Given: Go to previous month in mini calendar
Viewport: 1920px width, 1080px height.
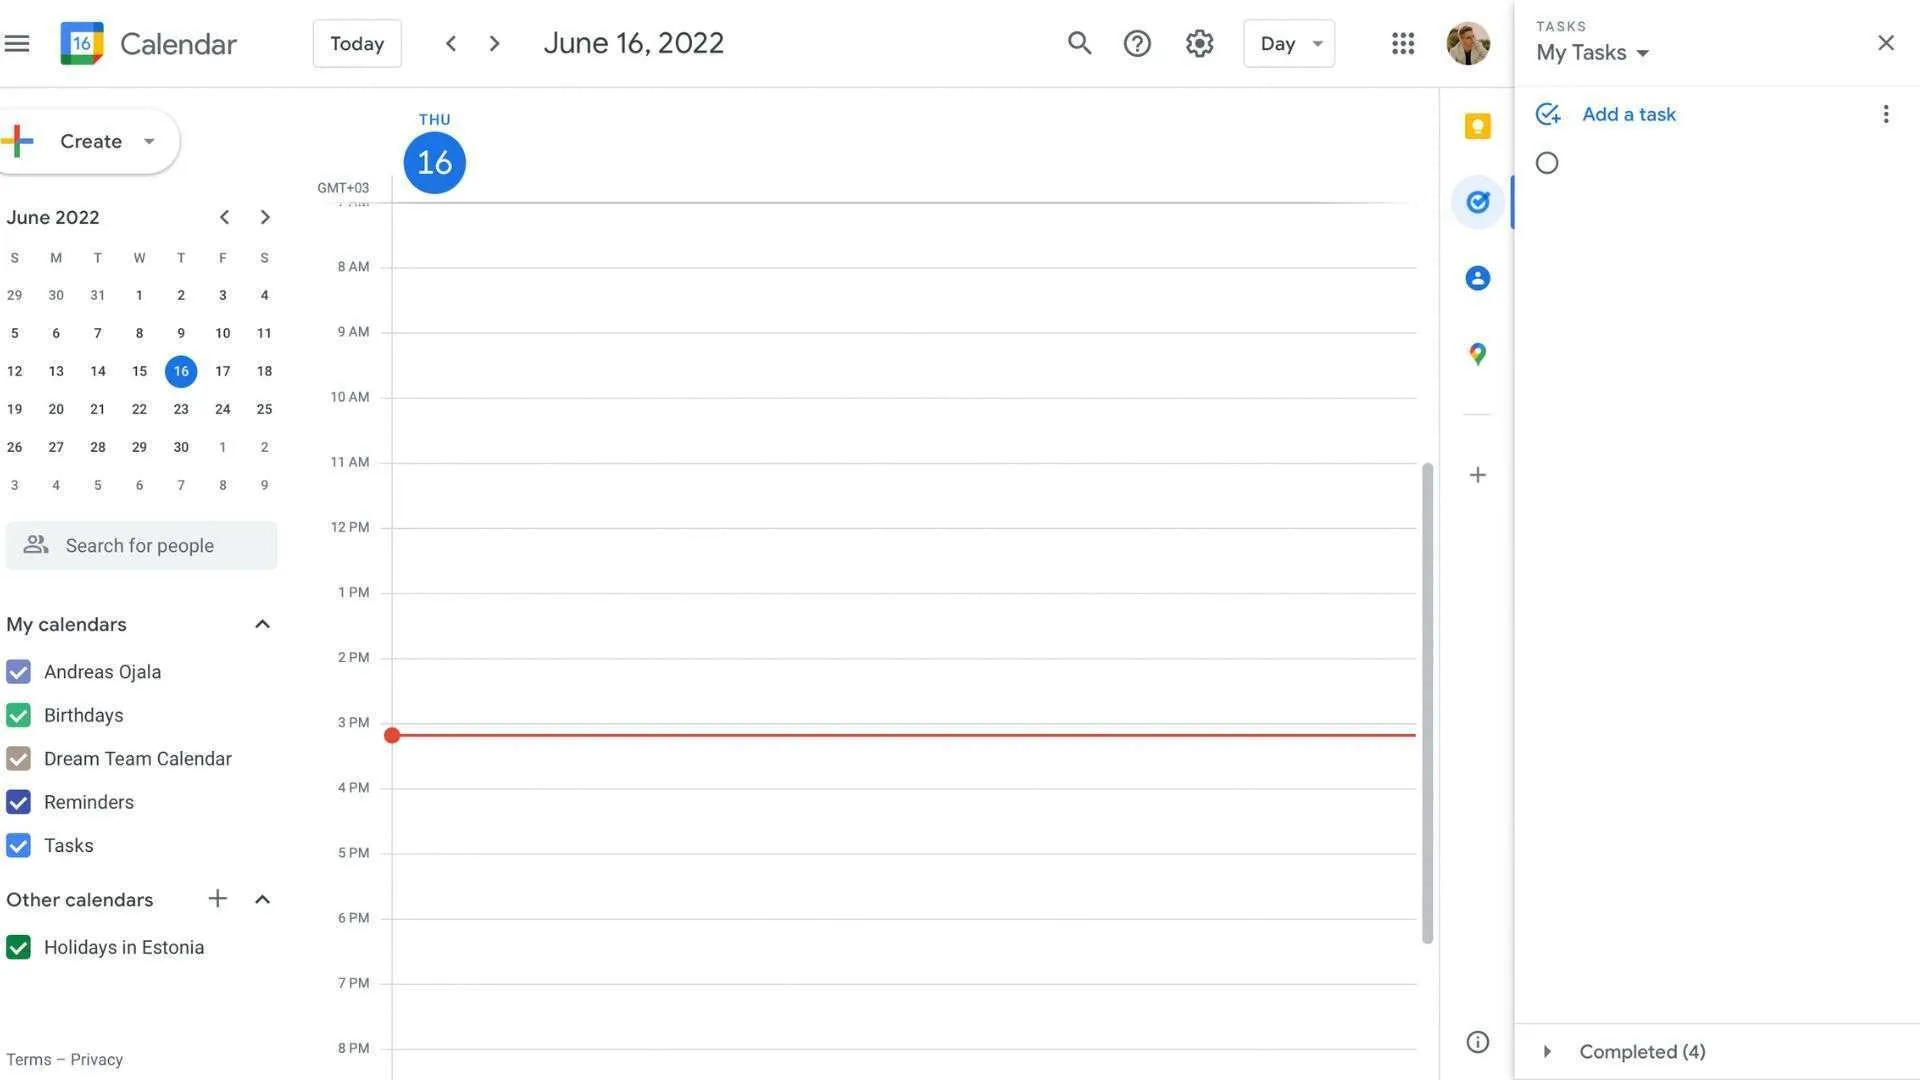Looking at the screenshot, I should (x=224, y=217).
